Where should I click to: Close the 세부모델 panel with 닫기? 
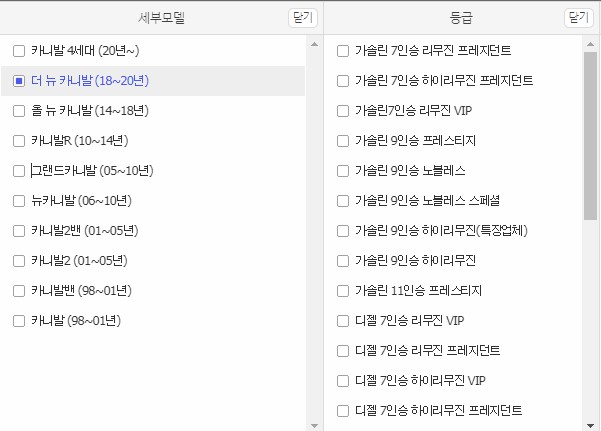303,18
